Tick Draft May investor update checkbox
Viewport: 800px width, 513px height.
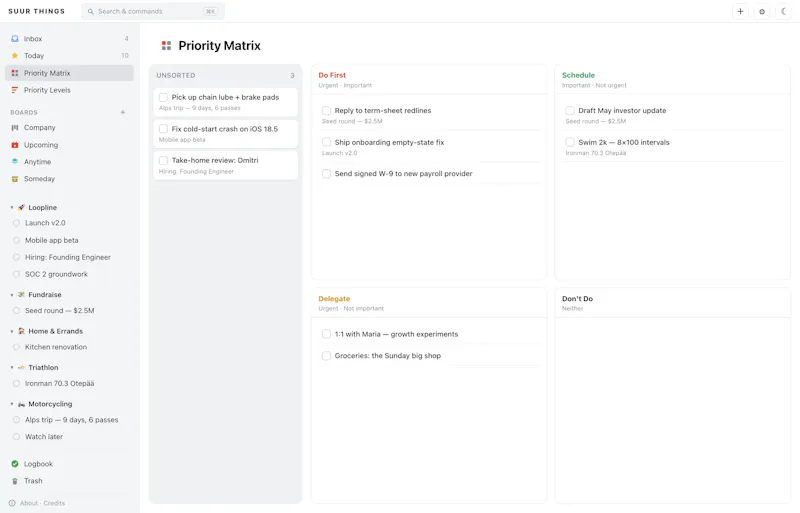(x=570, y=111)
